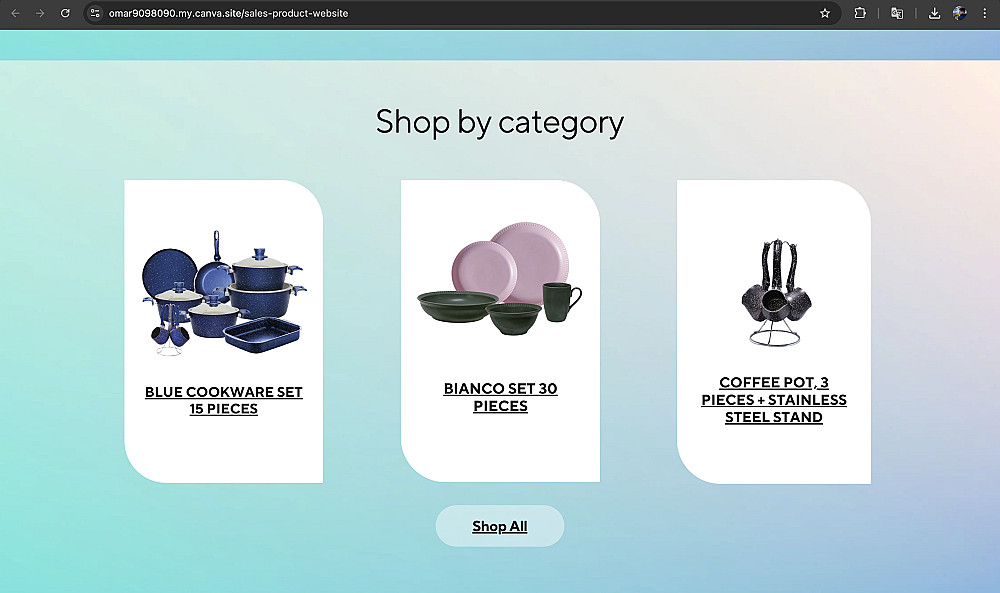Click the white Bianco Set product card
This screenshot has height=593, width=1000.
coord(501,331)
